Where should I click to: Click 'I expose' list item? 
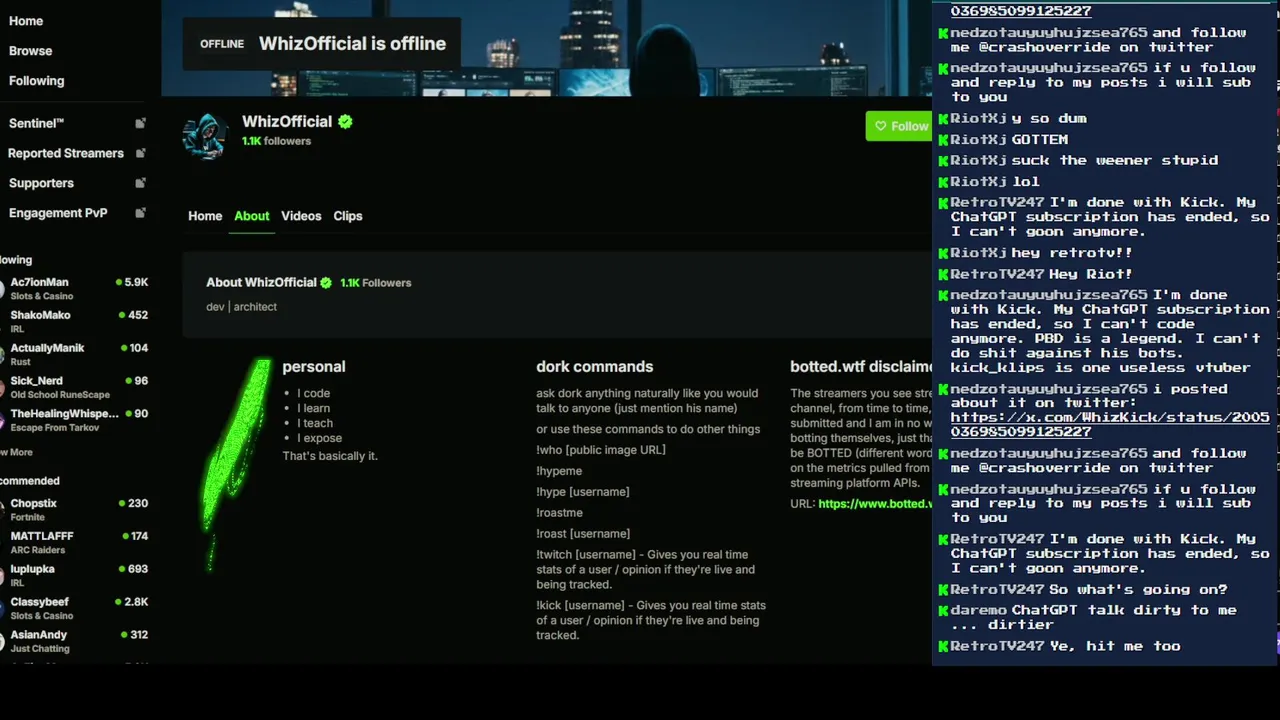319,438
